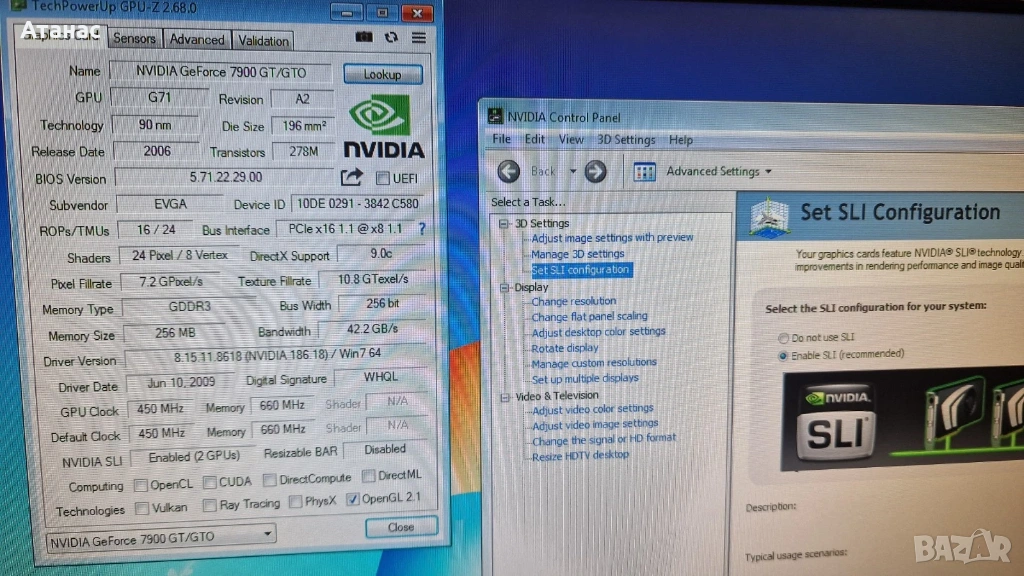Image resolution: width=1024 pixels, height=576 pixels.
Task: Select the 'Do not use SLI' option
Action: [x=783, y=338]
